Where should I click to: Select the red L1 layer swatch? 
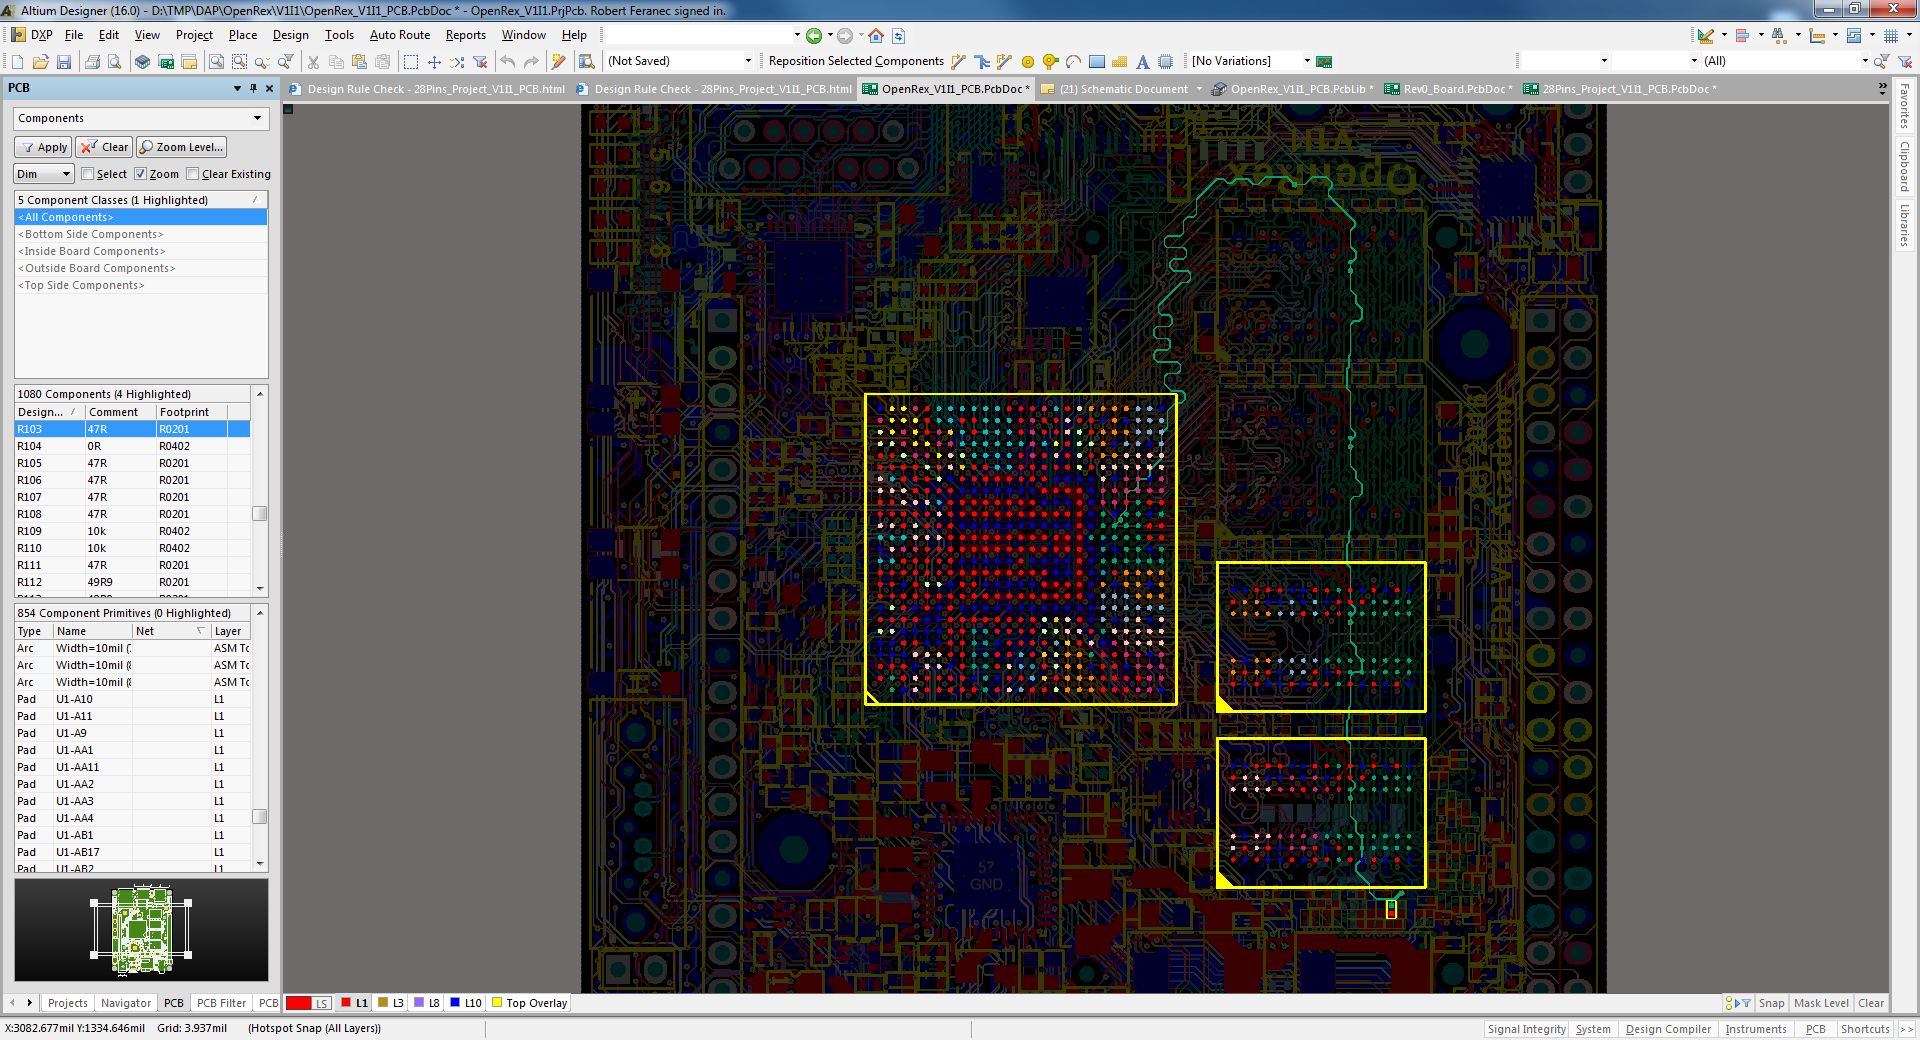(344, 1003)
